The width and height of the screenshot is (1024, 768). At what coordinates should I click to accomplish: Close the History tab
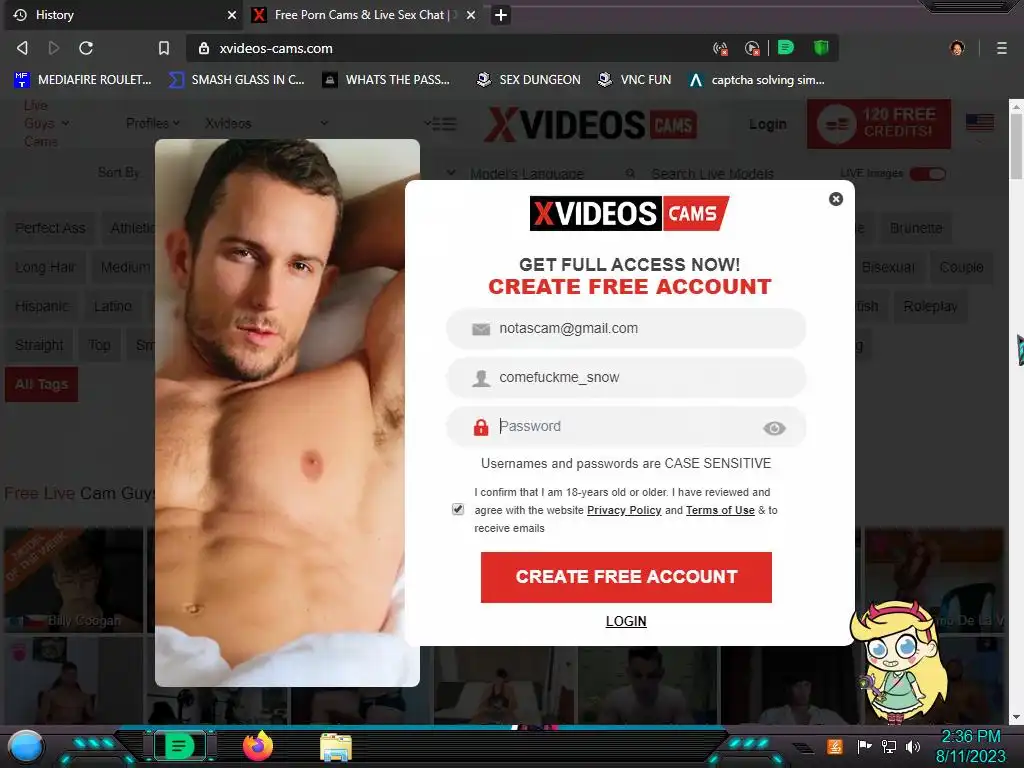click(231, 15)
